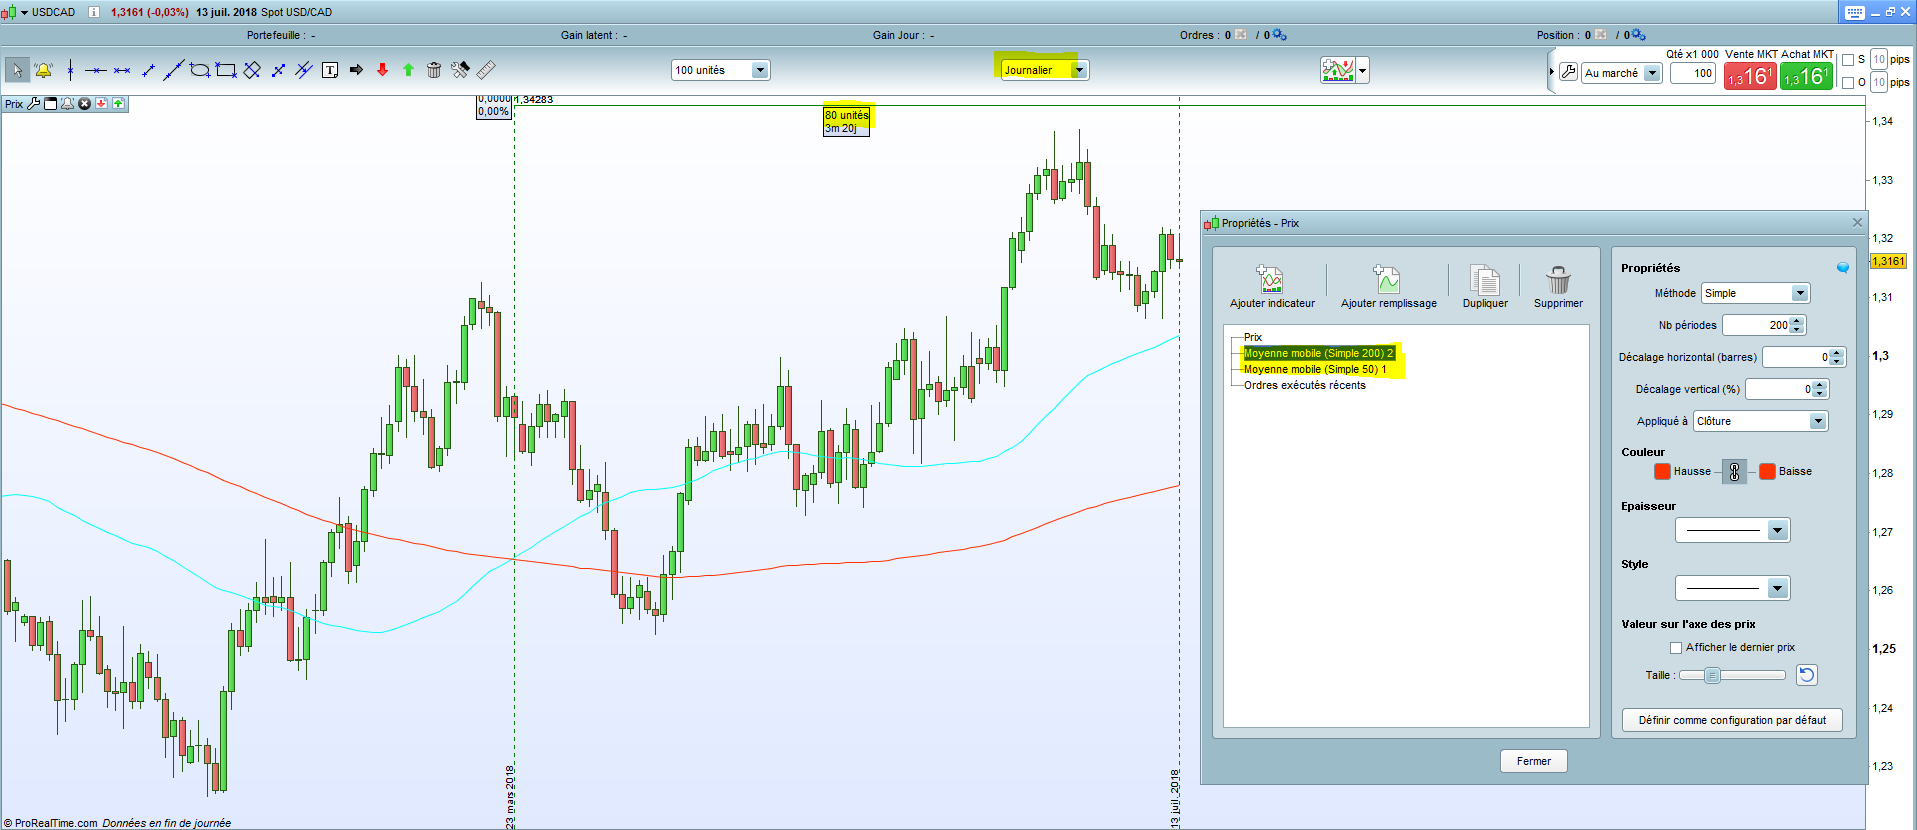Image resolution: width=1917 pixels, height=830 pixels.
Task: Enable Afficher le dernier prix checkbox
Action: (1676, 648)
